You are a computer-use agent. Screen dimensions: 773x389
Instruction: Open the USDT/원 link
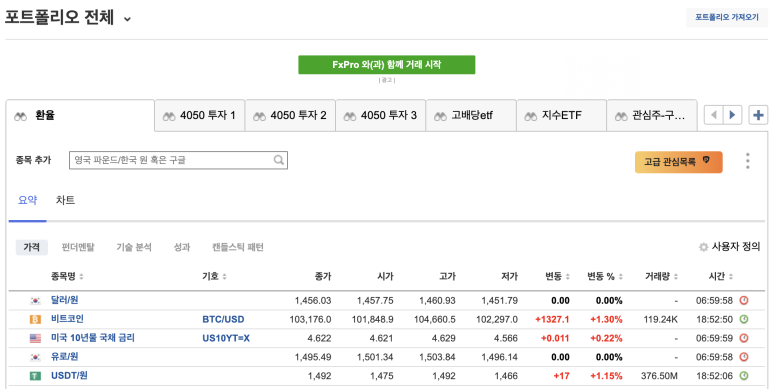[x=70, y=376]
